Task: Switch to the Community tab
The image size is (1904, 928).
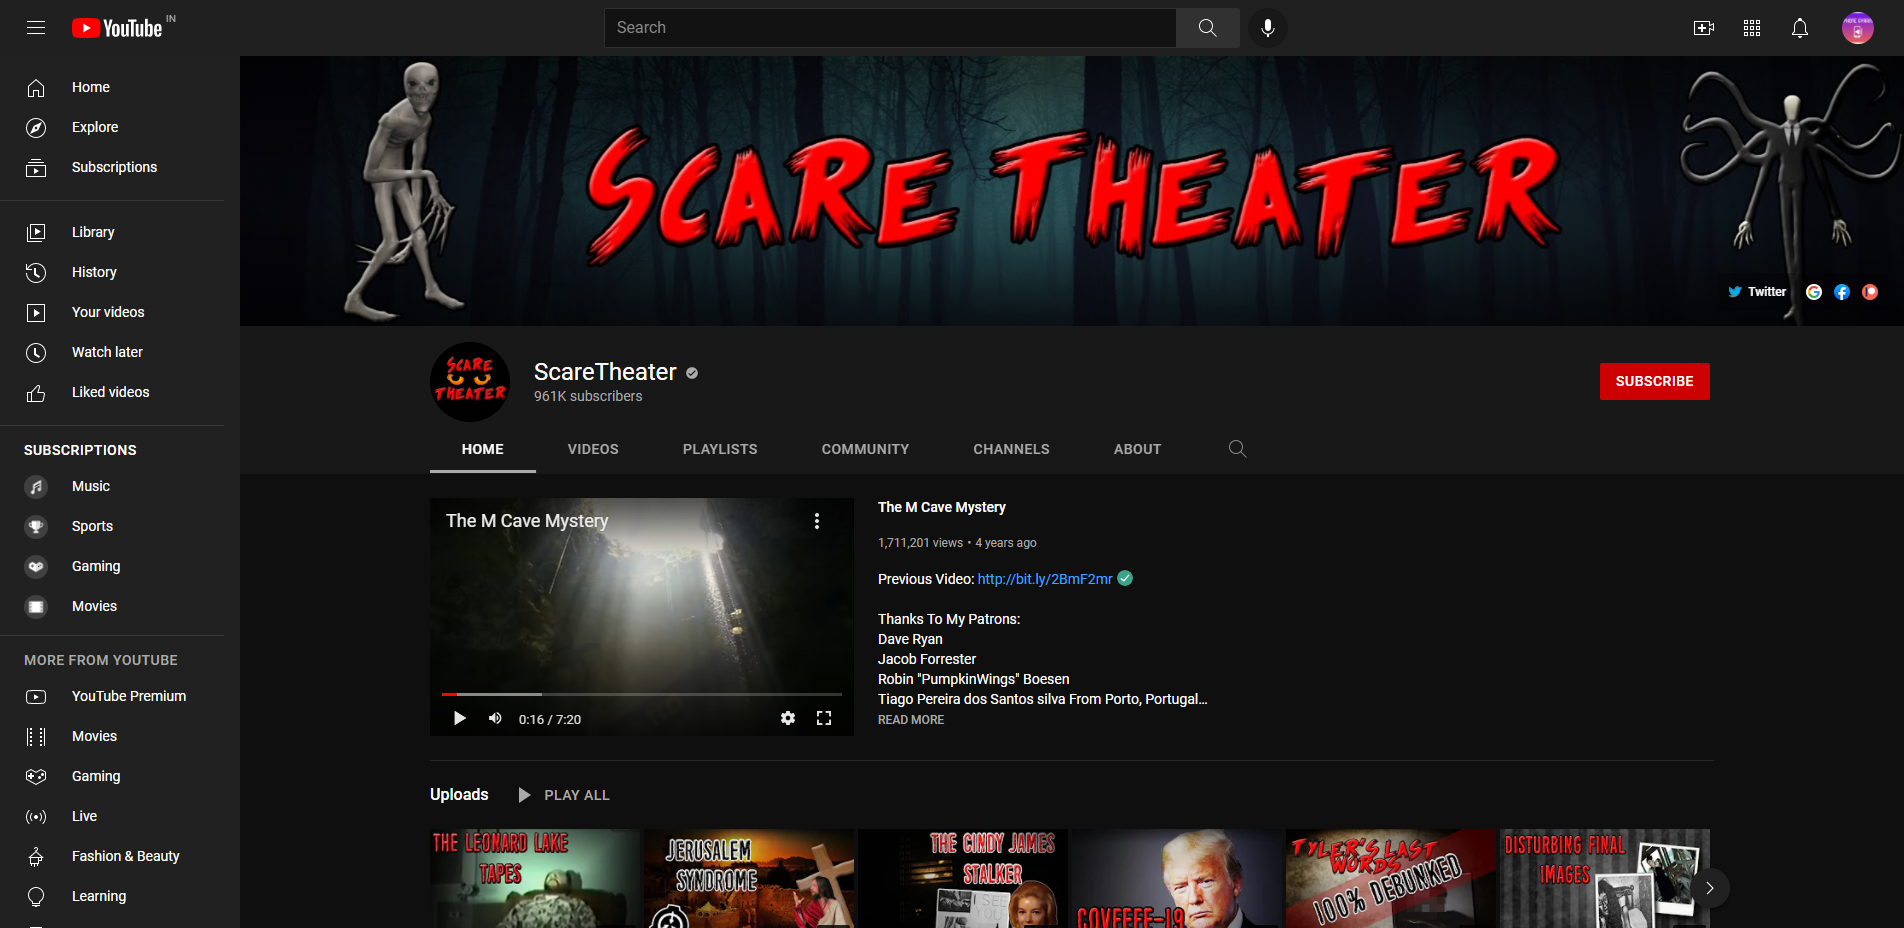Action: coord(866,449)
